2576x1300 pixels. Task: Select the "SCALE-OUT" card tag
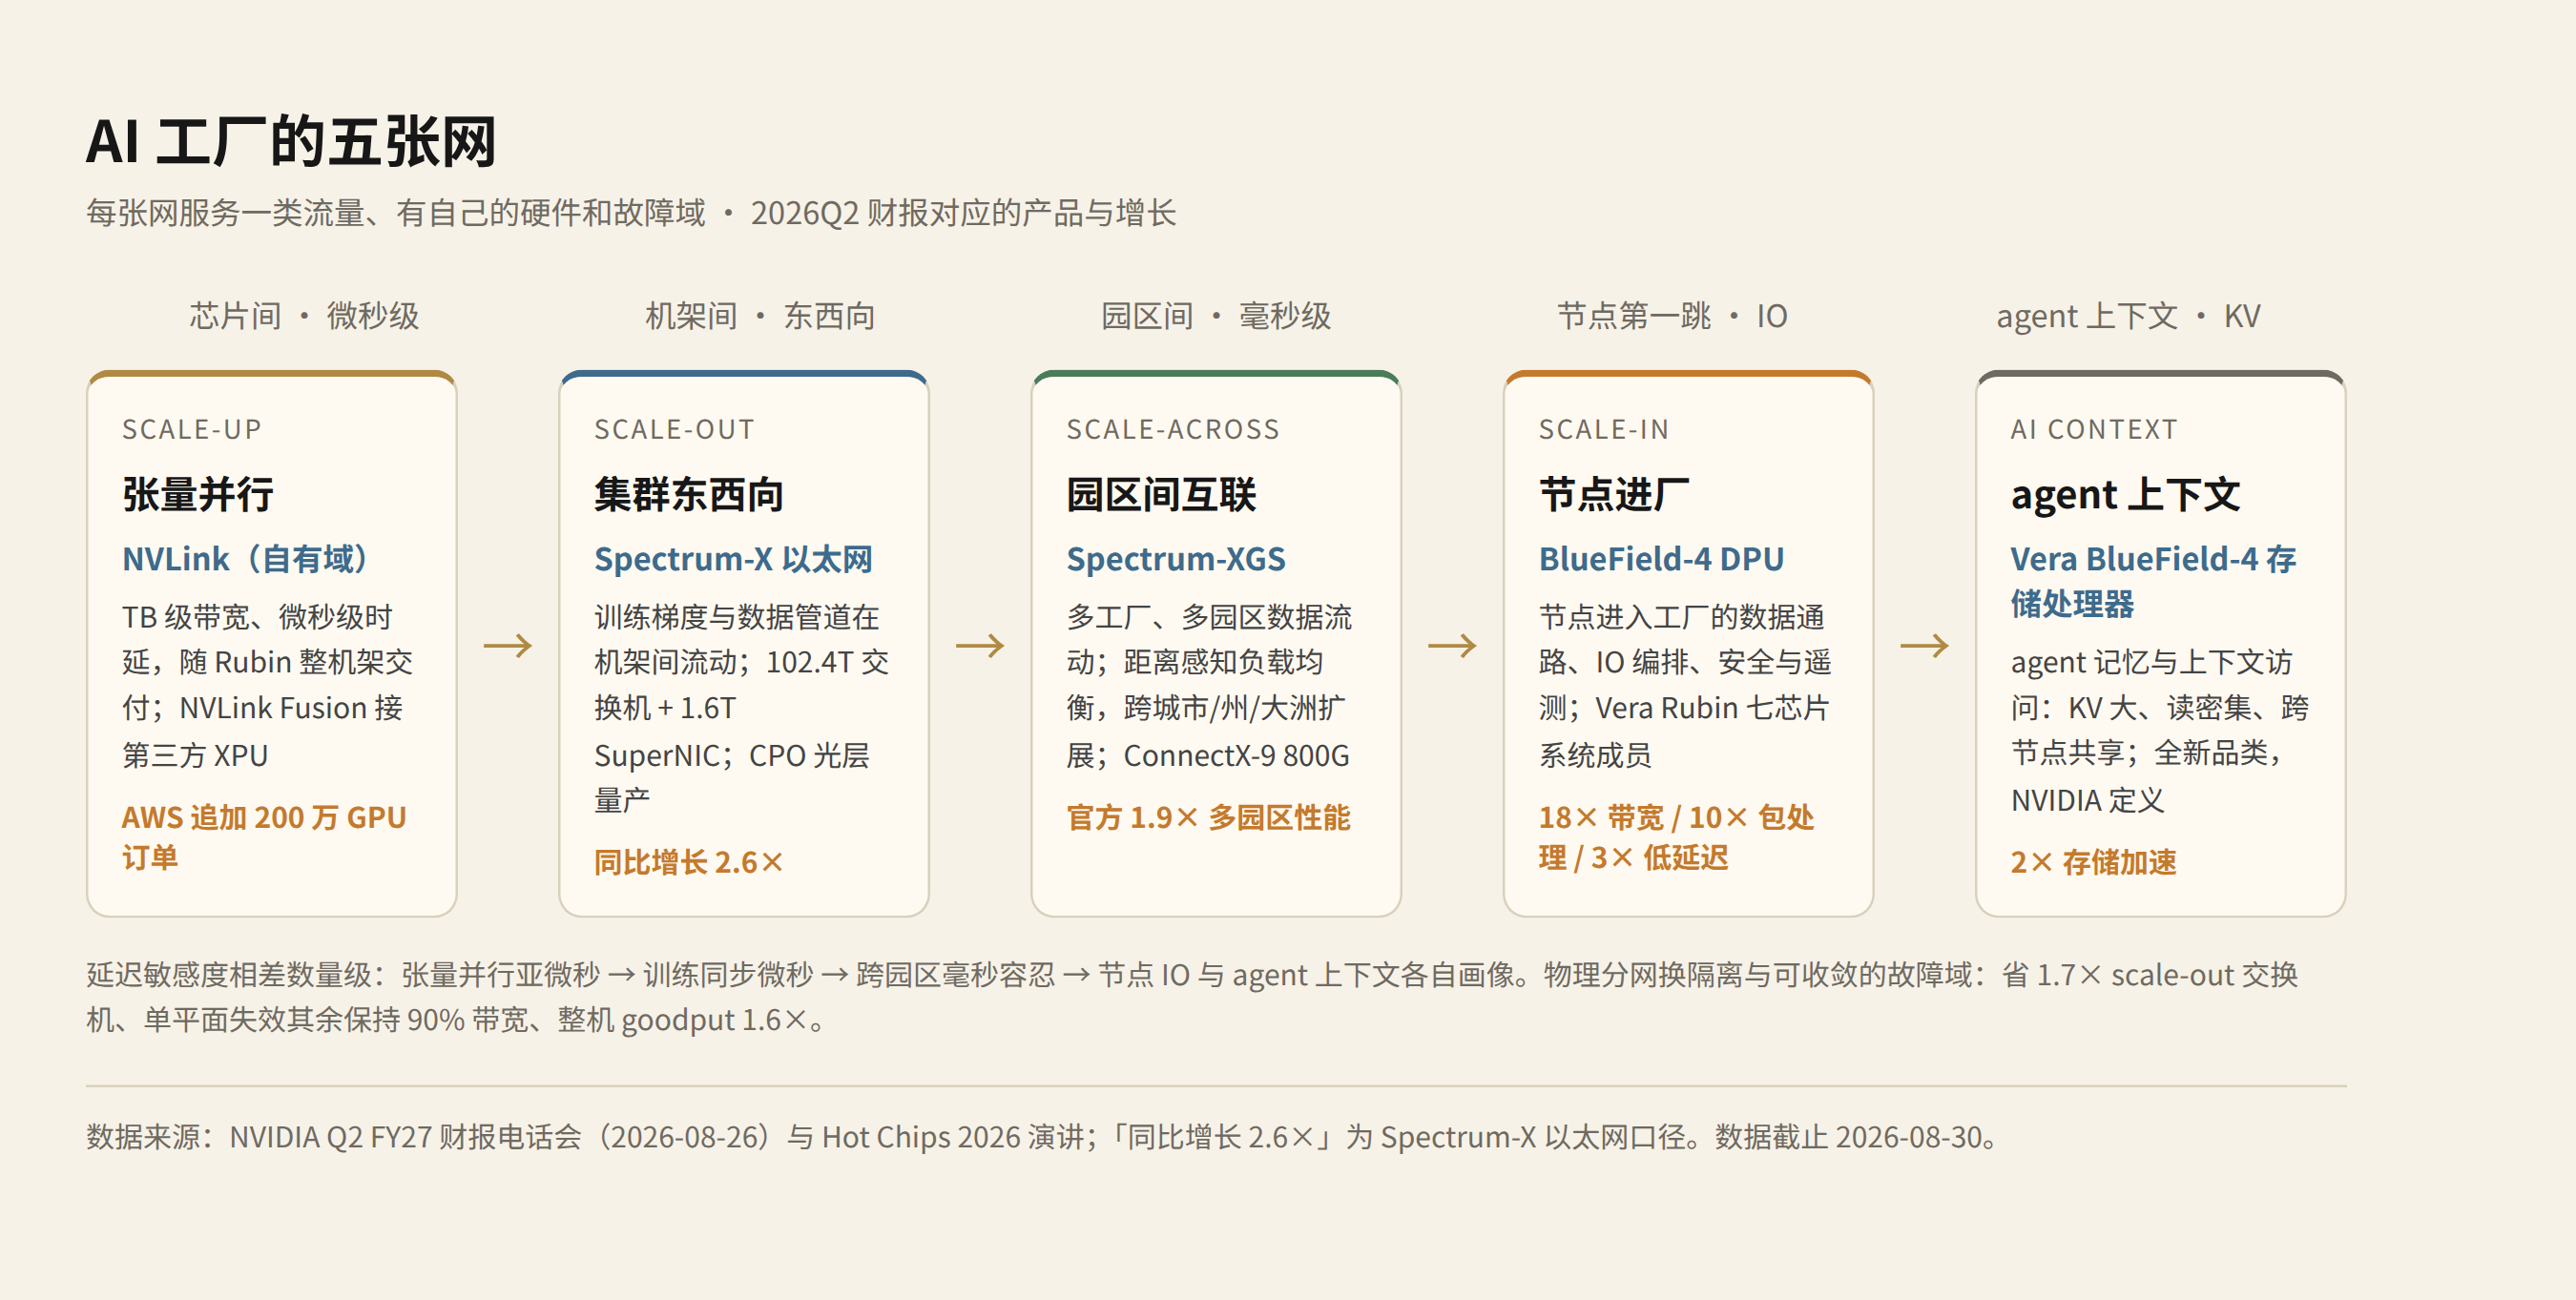(675, 430)
